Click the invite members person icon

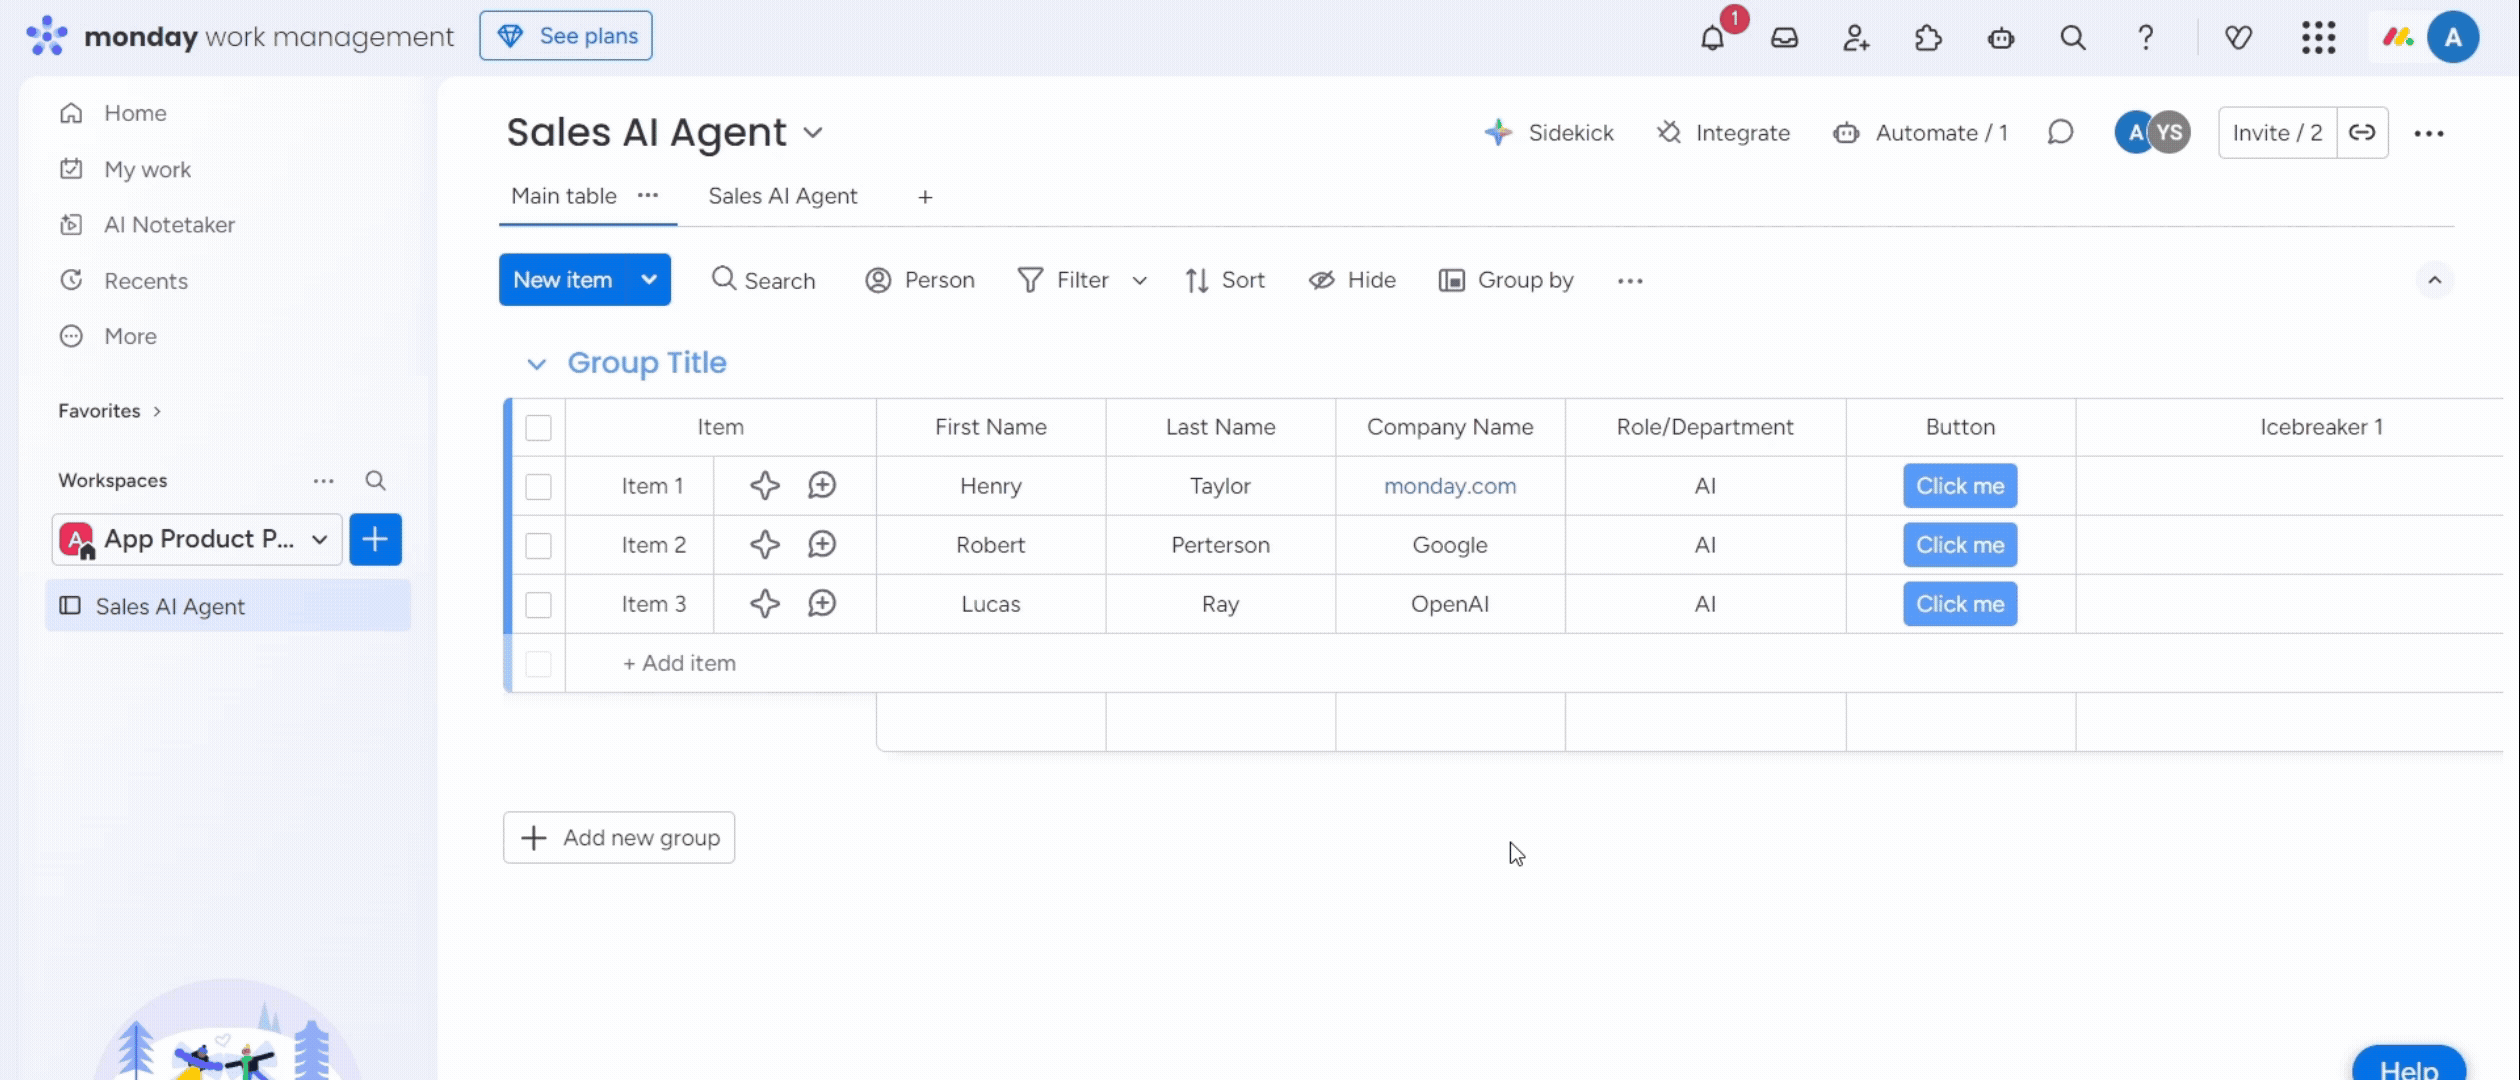pos(1856,38)
